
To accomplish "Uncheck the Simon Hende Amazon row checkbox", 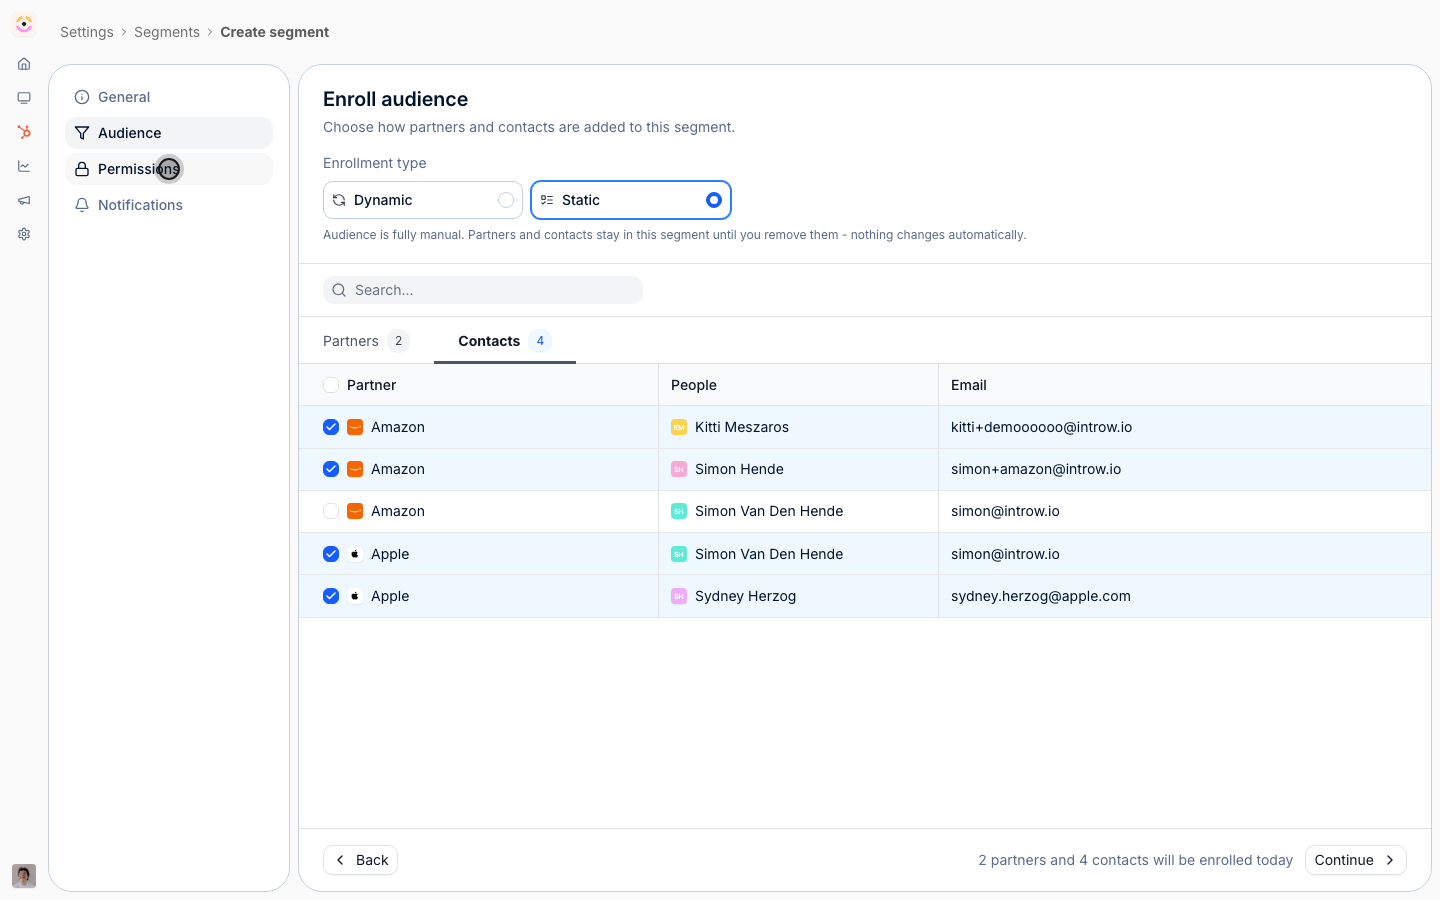I will pyautogui.click(x=331, y=469).
